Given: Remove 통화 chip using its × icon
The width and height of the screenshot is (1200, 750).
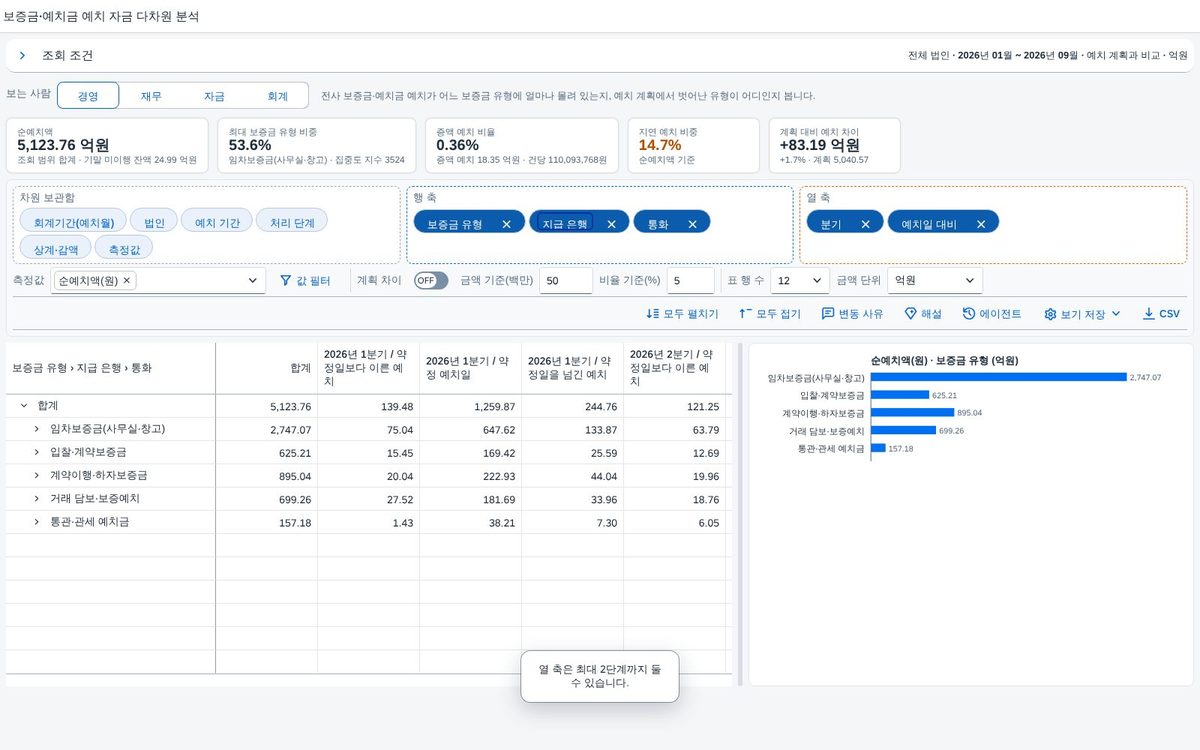Looking at the screenshot, I should [692, 224].
